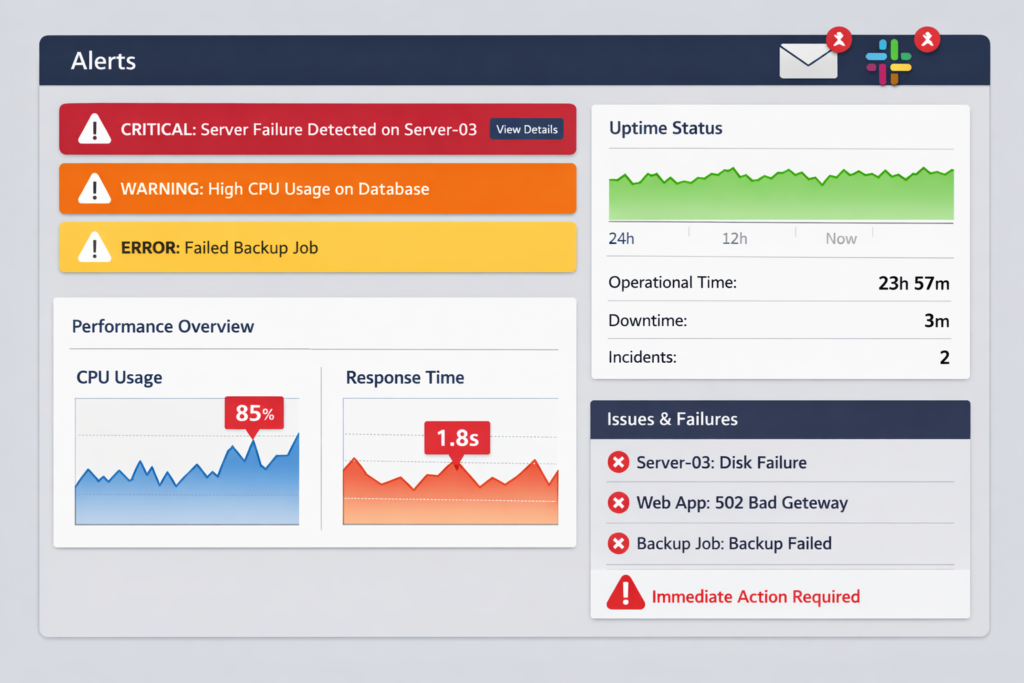The width and height of the screenshot is (1024, 683).
Task: Click red X icon beside Server-03 Disk Failure
Action: [x=618, y=462]
